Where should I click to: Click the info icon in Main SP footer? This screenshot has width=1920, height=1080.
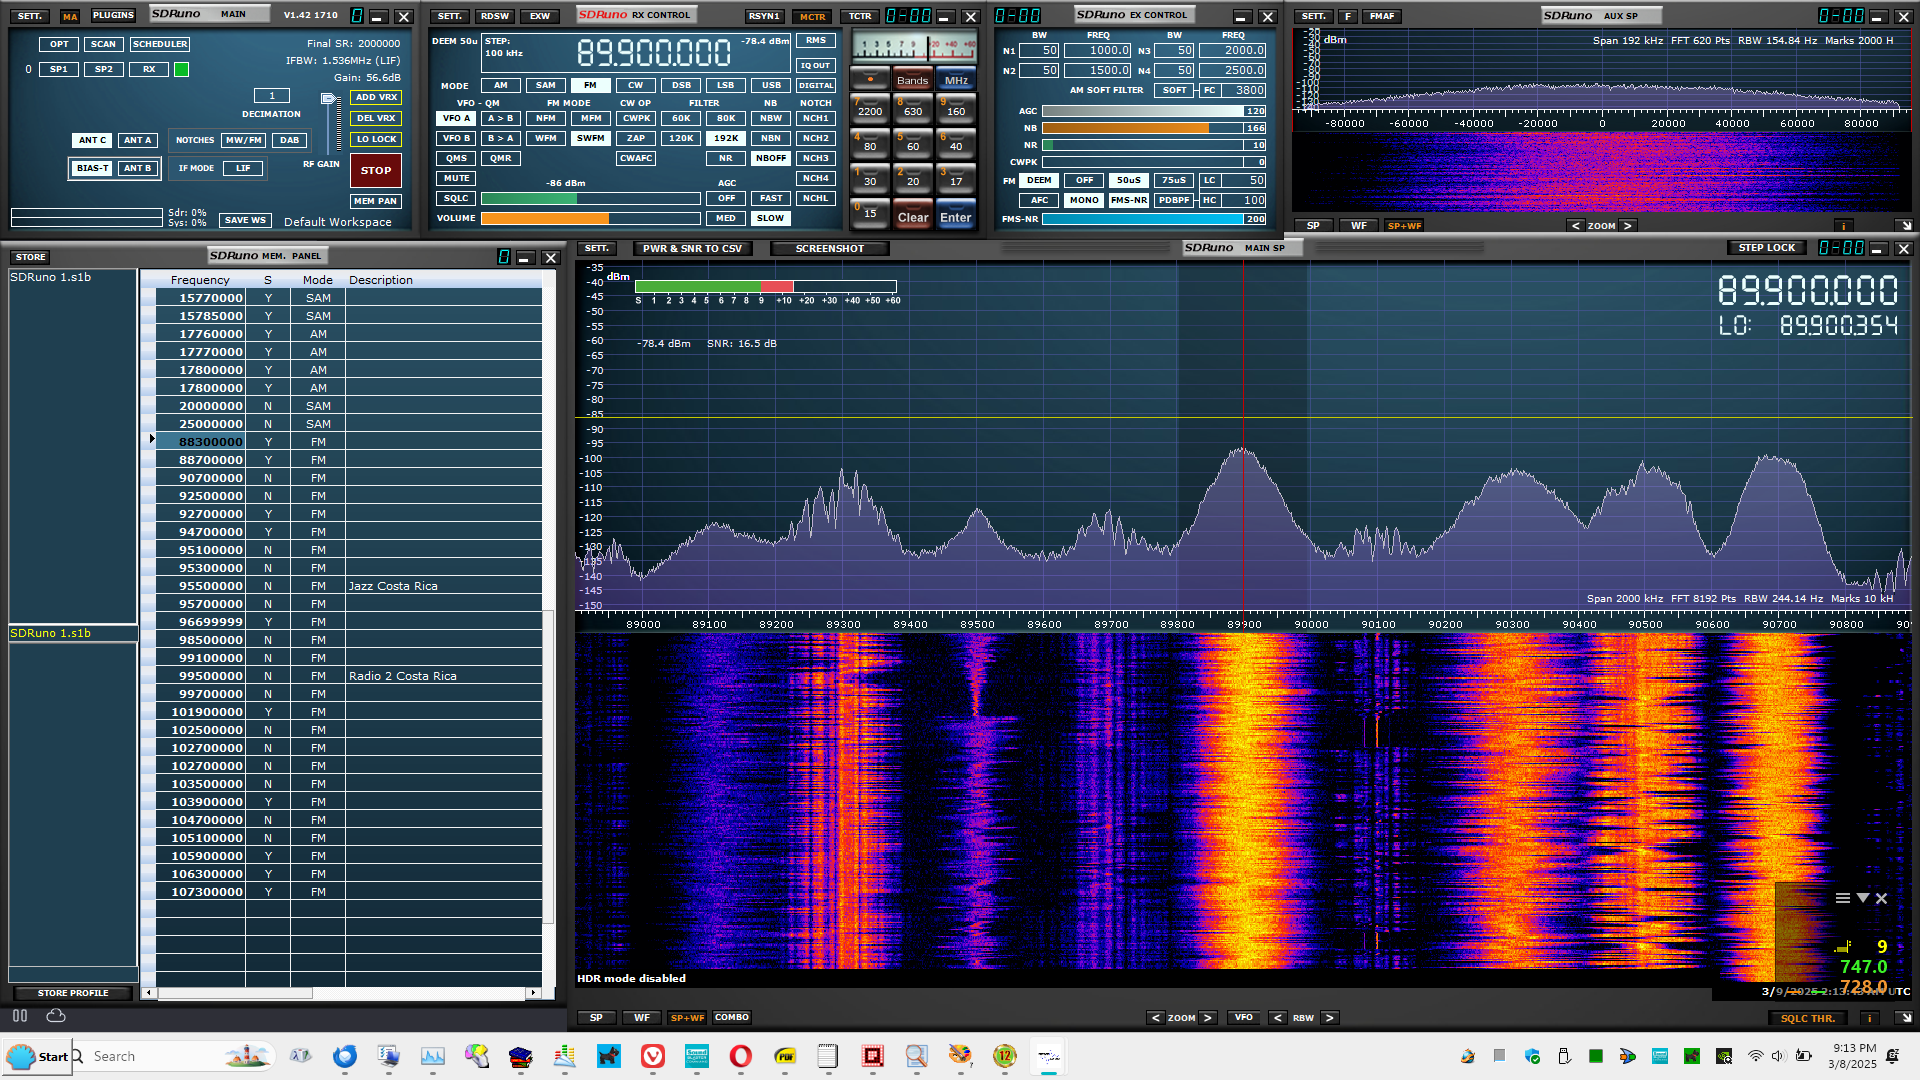[x=1868, y=1018]
